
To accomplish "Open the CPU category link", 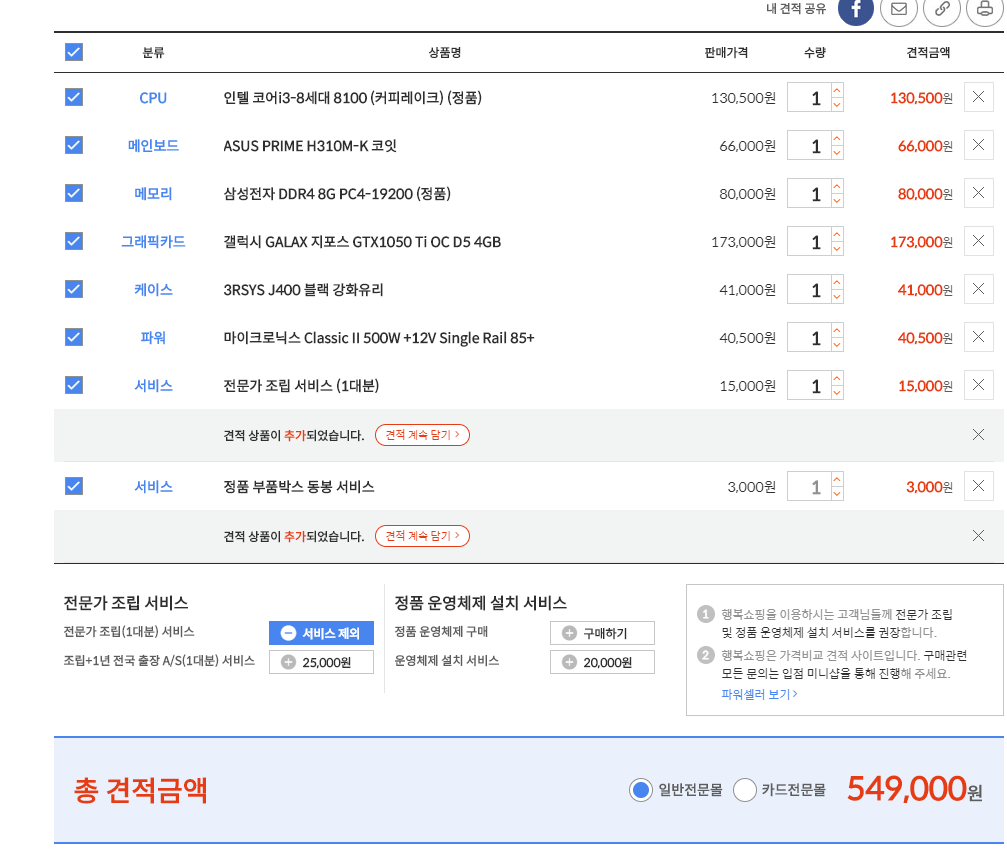I will 153,98.
